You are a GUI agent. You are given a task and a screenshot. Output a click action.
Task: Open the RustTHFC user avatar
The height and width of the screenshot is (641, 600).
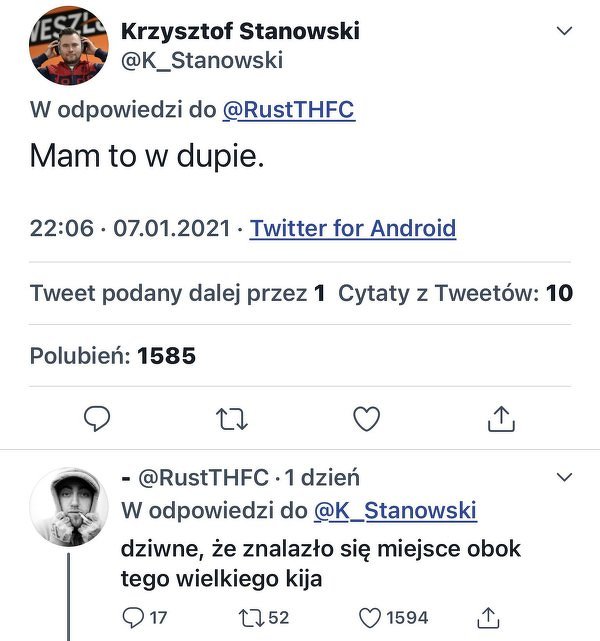(68, 506)
